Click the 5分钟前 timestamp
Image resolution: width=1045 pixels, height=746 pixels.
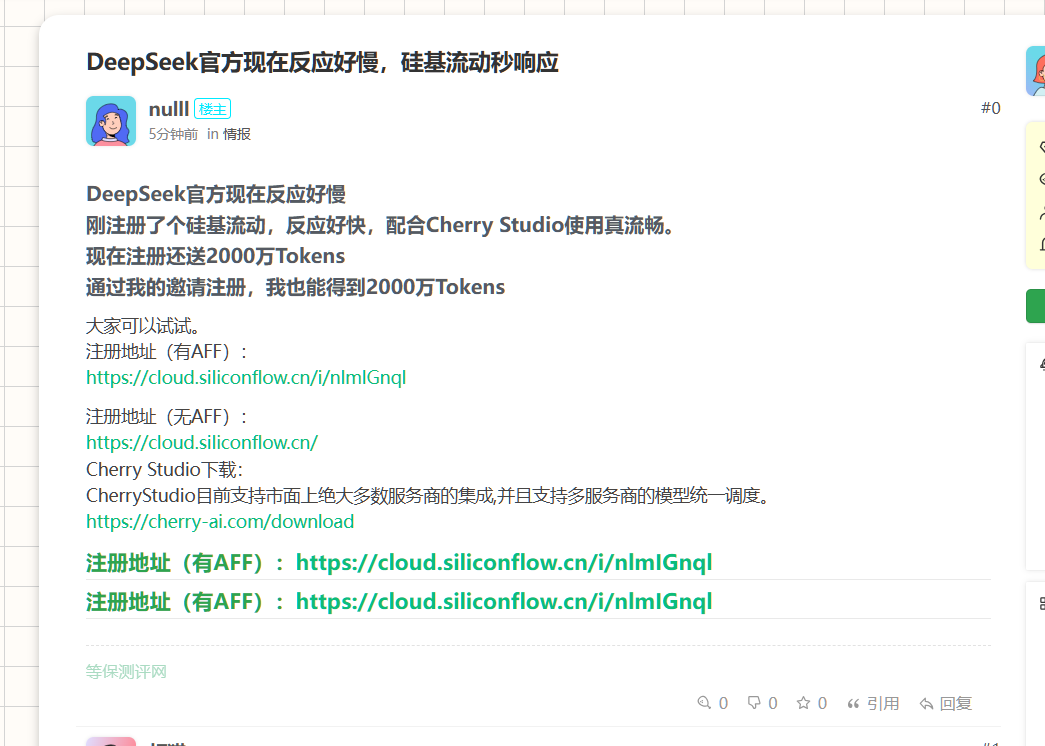point(173,134)
